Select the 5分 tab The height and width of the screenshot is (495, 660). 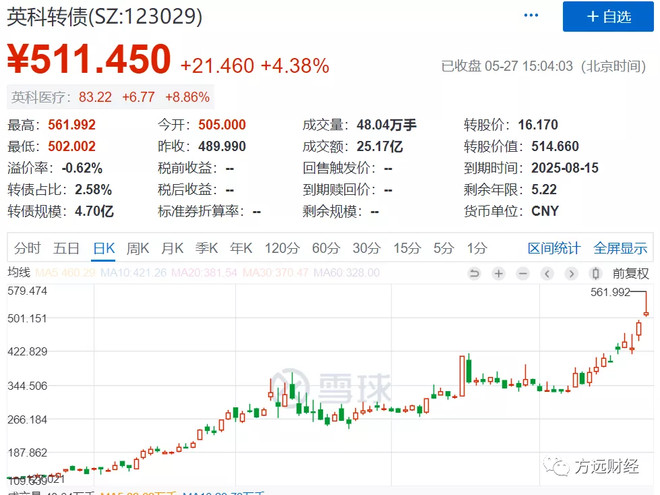[444, 248]
